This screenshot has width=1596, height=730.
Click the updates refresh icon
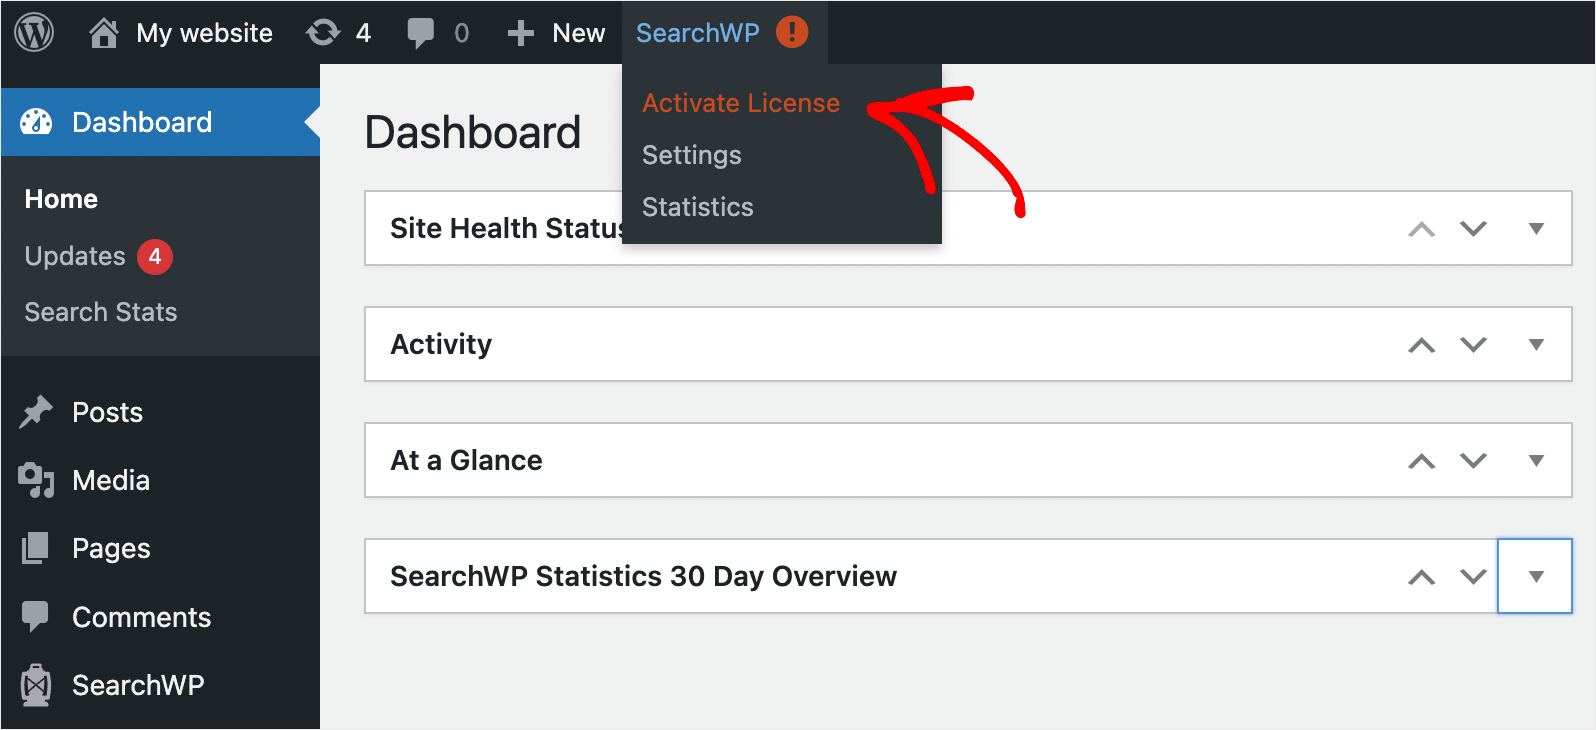(x=323, y=33)
